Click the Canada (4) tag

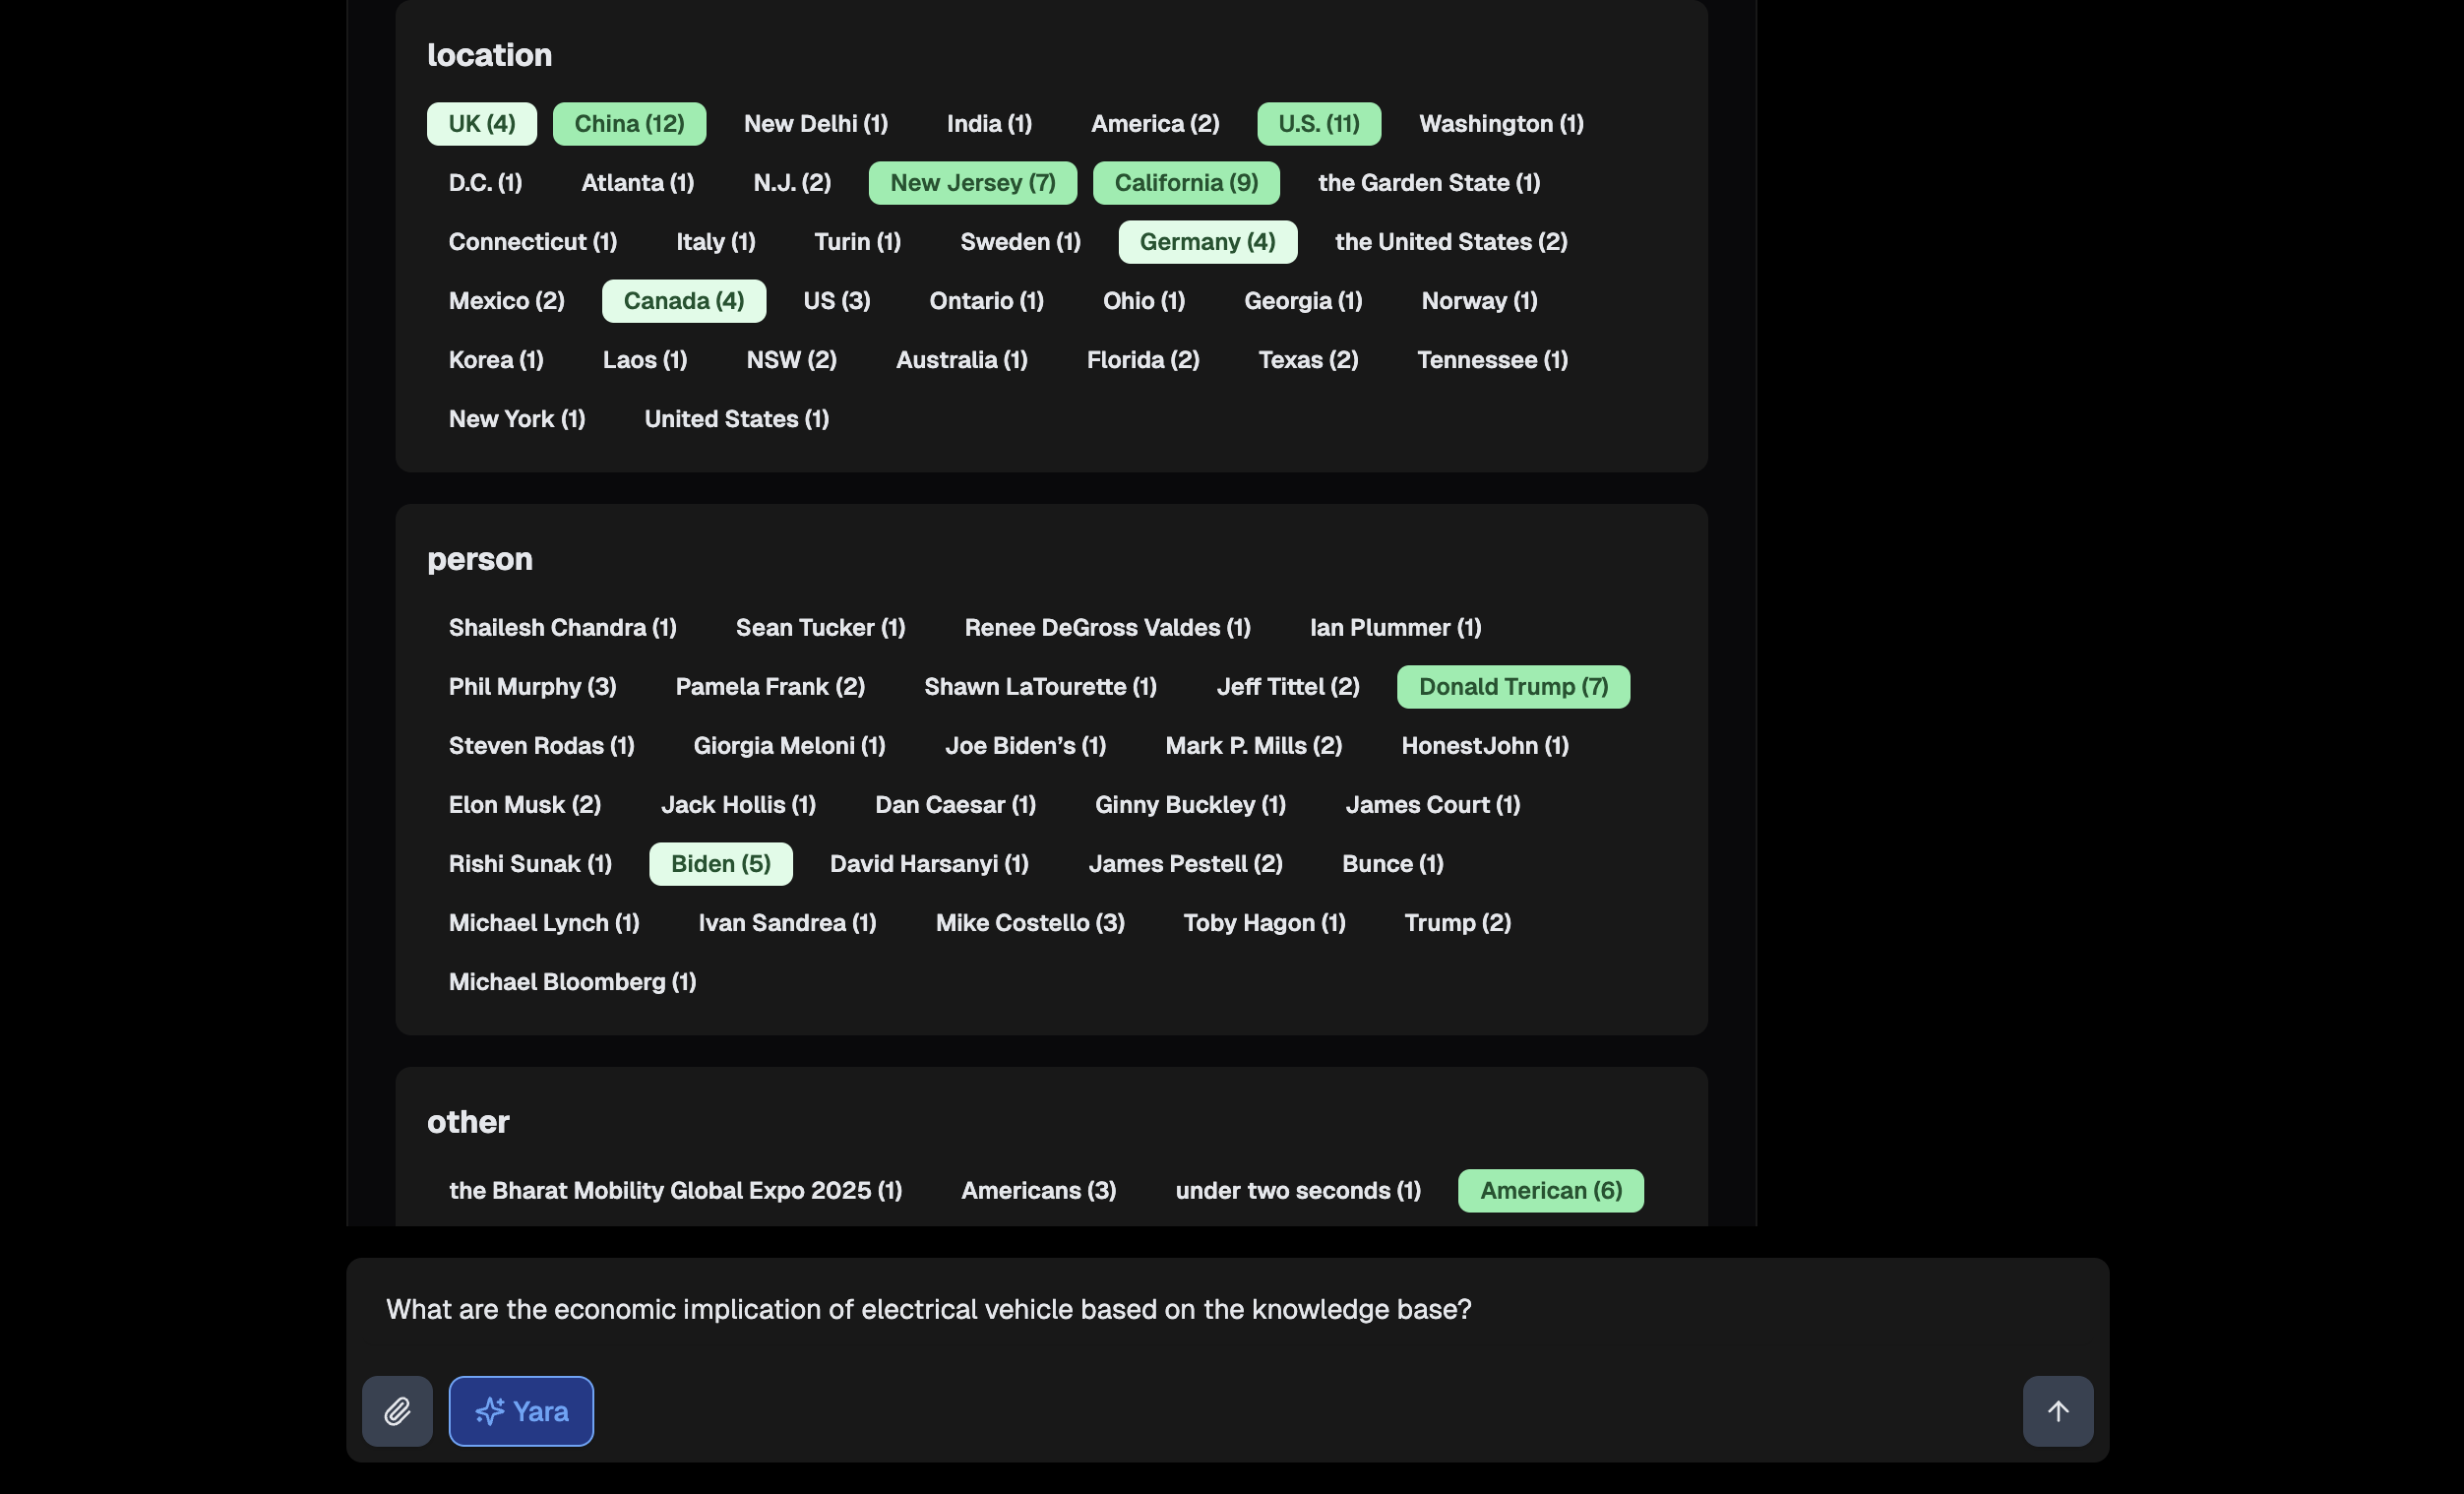(683, 301)
